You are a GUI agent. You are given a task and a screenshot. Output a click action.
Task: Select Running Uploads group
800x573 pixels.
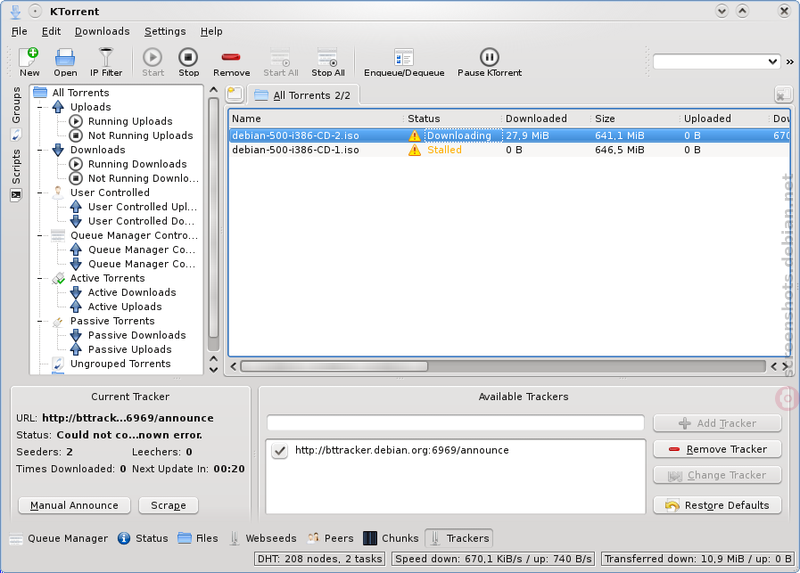130,121
